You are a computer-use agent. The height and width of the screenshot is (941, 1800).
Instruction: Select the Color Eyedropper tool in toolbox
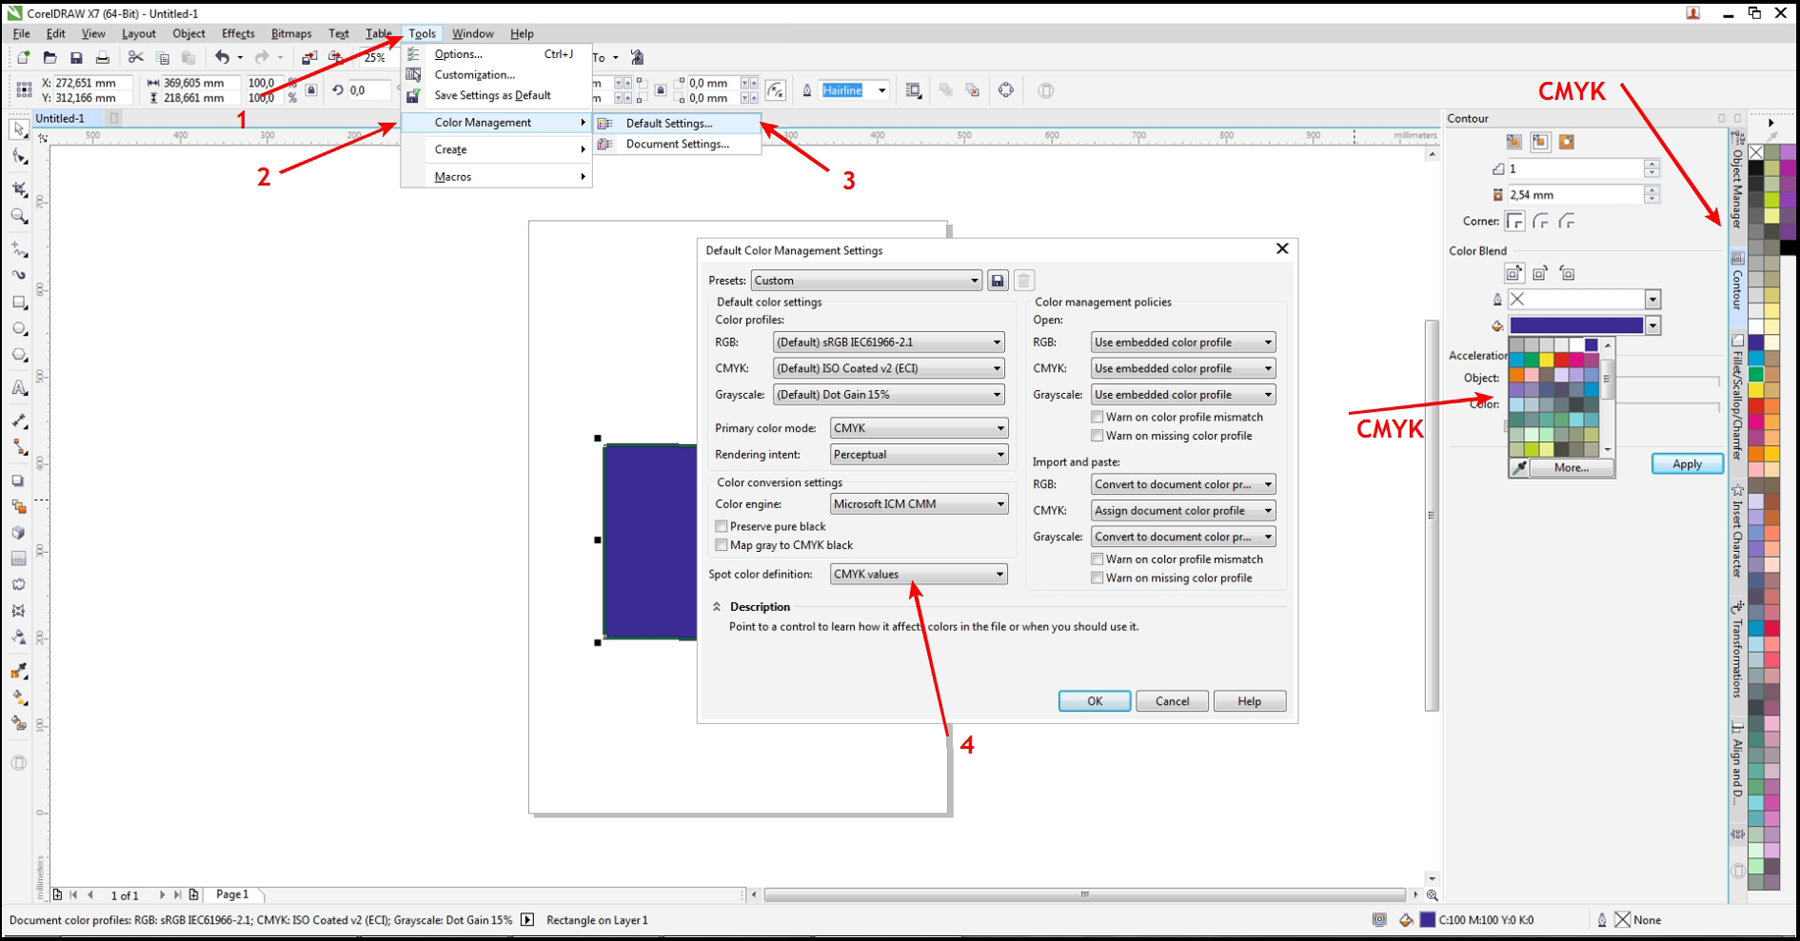click(x=19, y=671)
